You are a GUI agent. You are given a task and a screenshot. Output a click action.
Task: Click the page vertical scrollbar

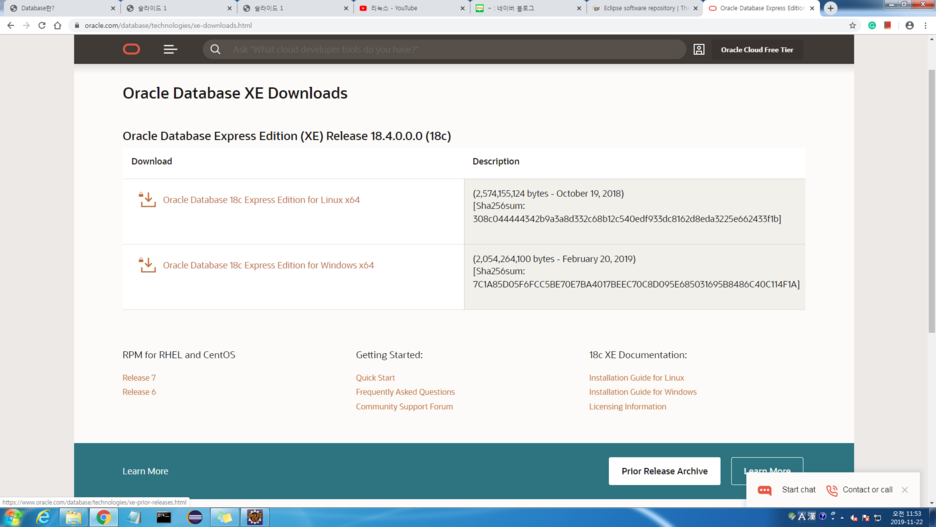tap(931, 202)
